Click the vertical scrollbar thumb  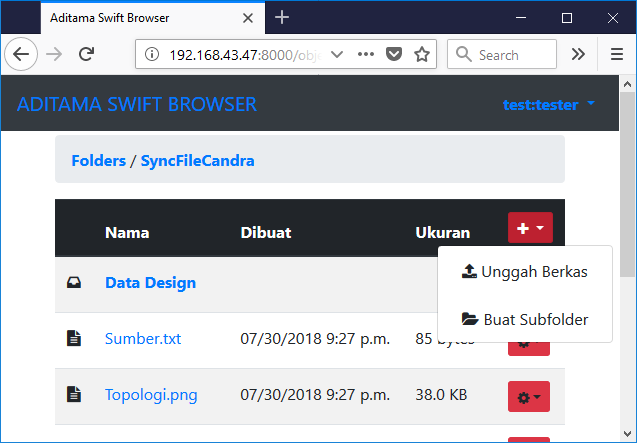point(628,185)
